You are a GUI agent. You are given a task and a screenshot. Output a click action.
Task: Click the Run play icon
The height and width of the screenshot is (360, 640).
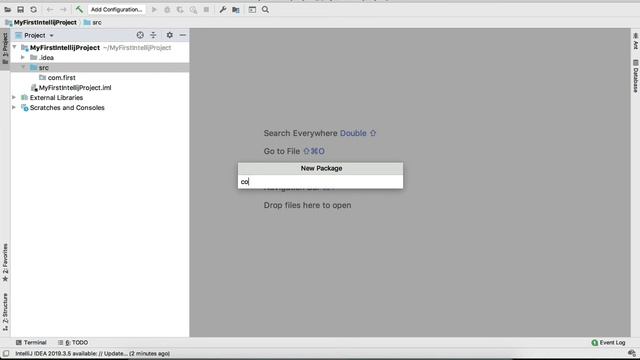(x=154, y=9)
